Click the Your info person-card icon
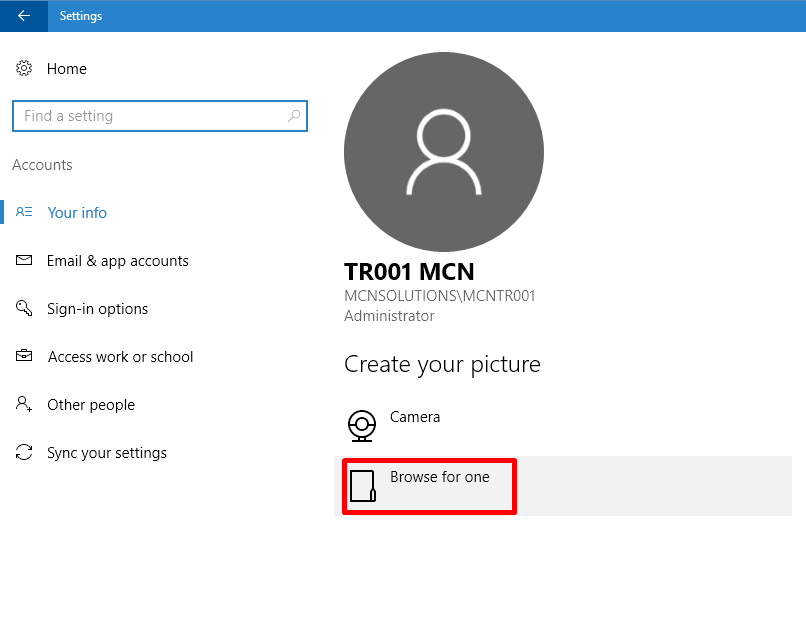Screen dimensions: 806x642 pyautogui.click(x=24, y=212)
